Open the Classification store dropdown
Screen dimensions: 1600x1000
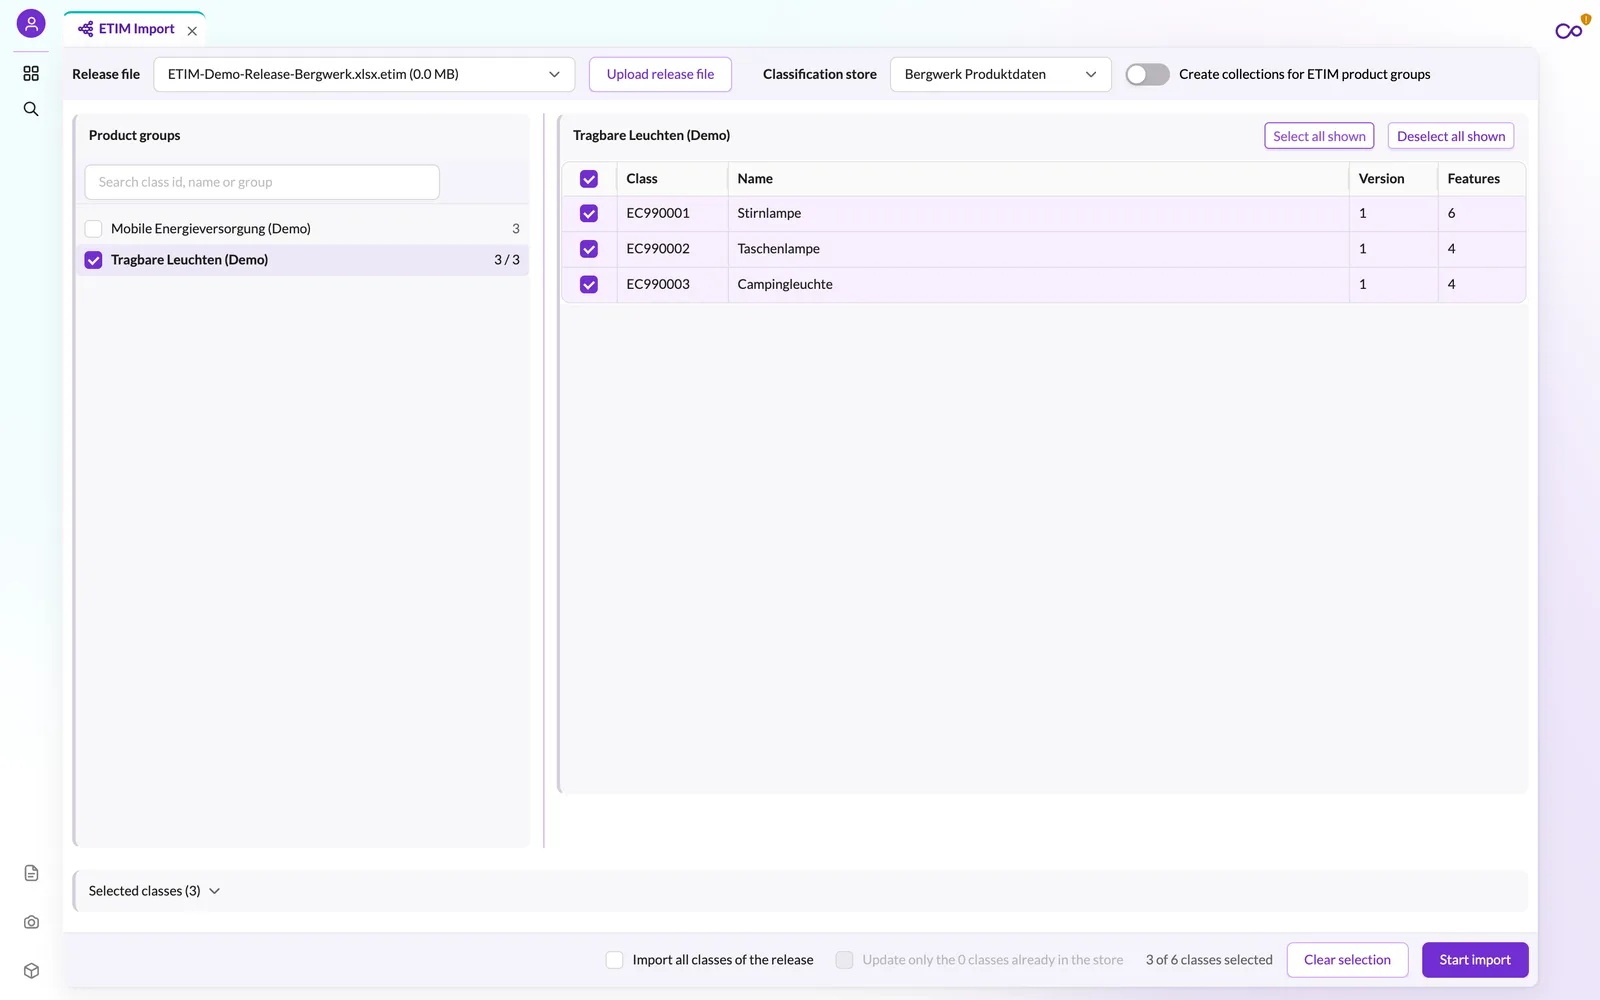click(1000, 74)
